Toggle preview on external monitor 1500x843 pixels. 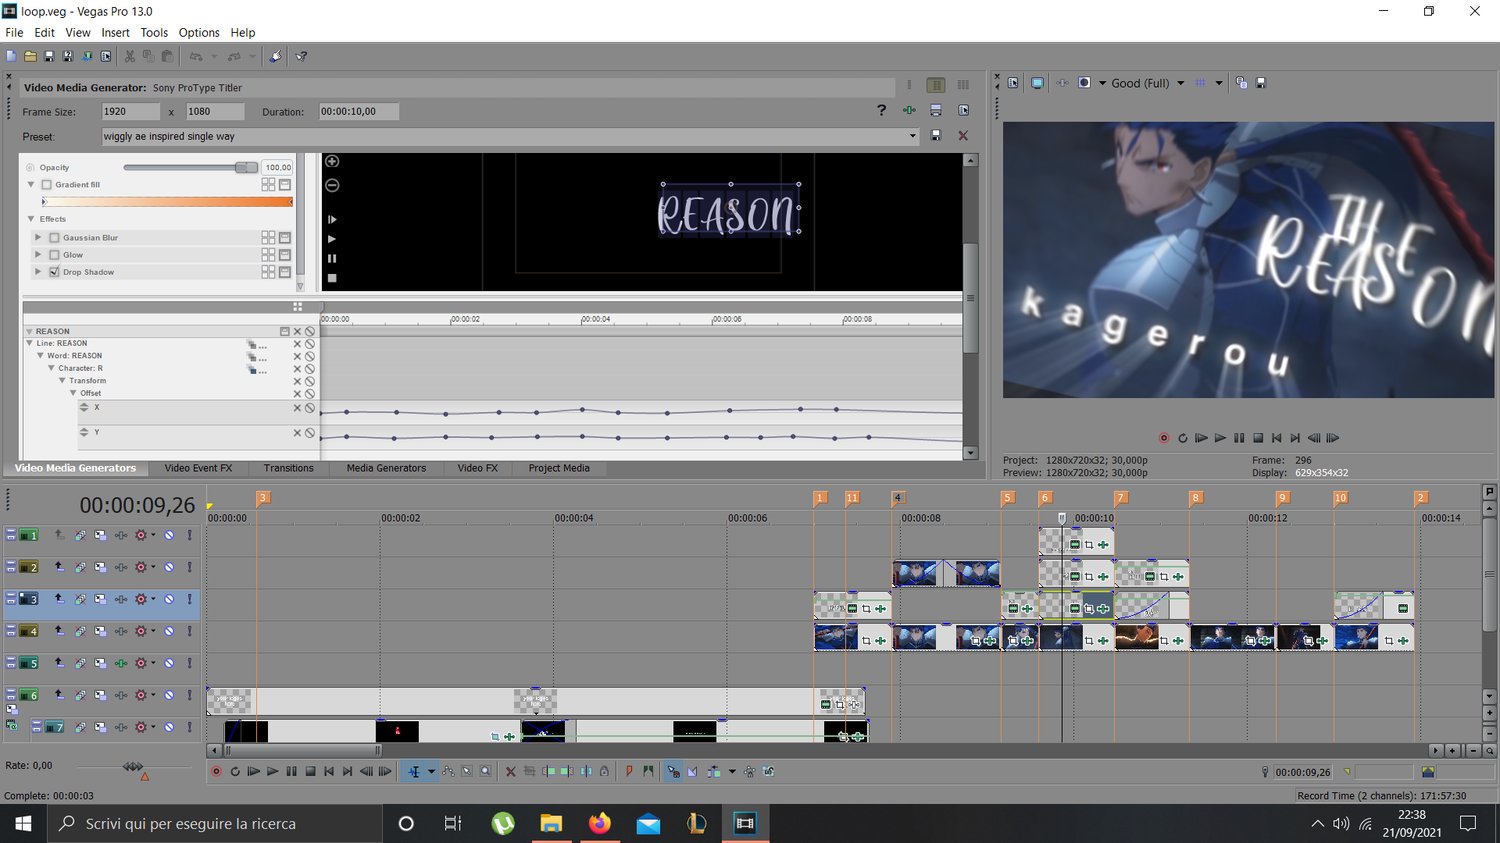(1037, 83)
